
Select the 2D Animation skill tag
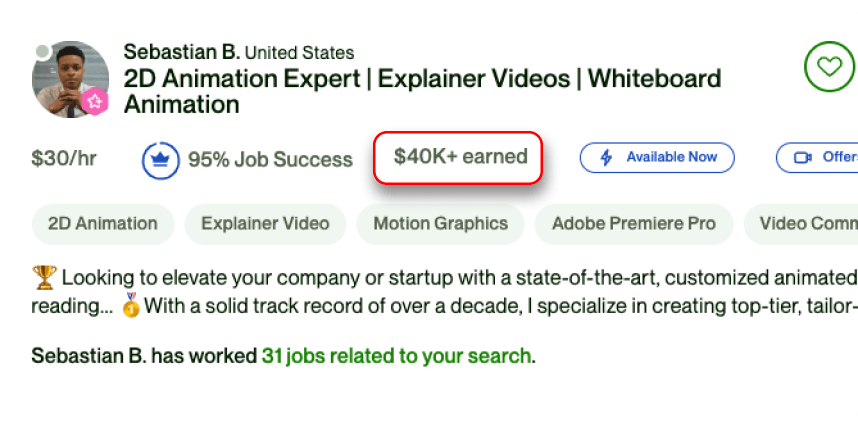click(103, 224)
